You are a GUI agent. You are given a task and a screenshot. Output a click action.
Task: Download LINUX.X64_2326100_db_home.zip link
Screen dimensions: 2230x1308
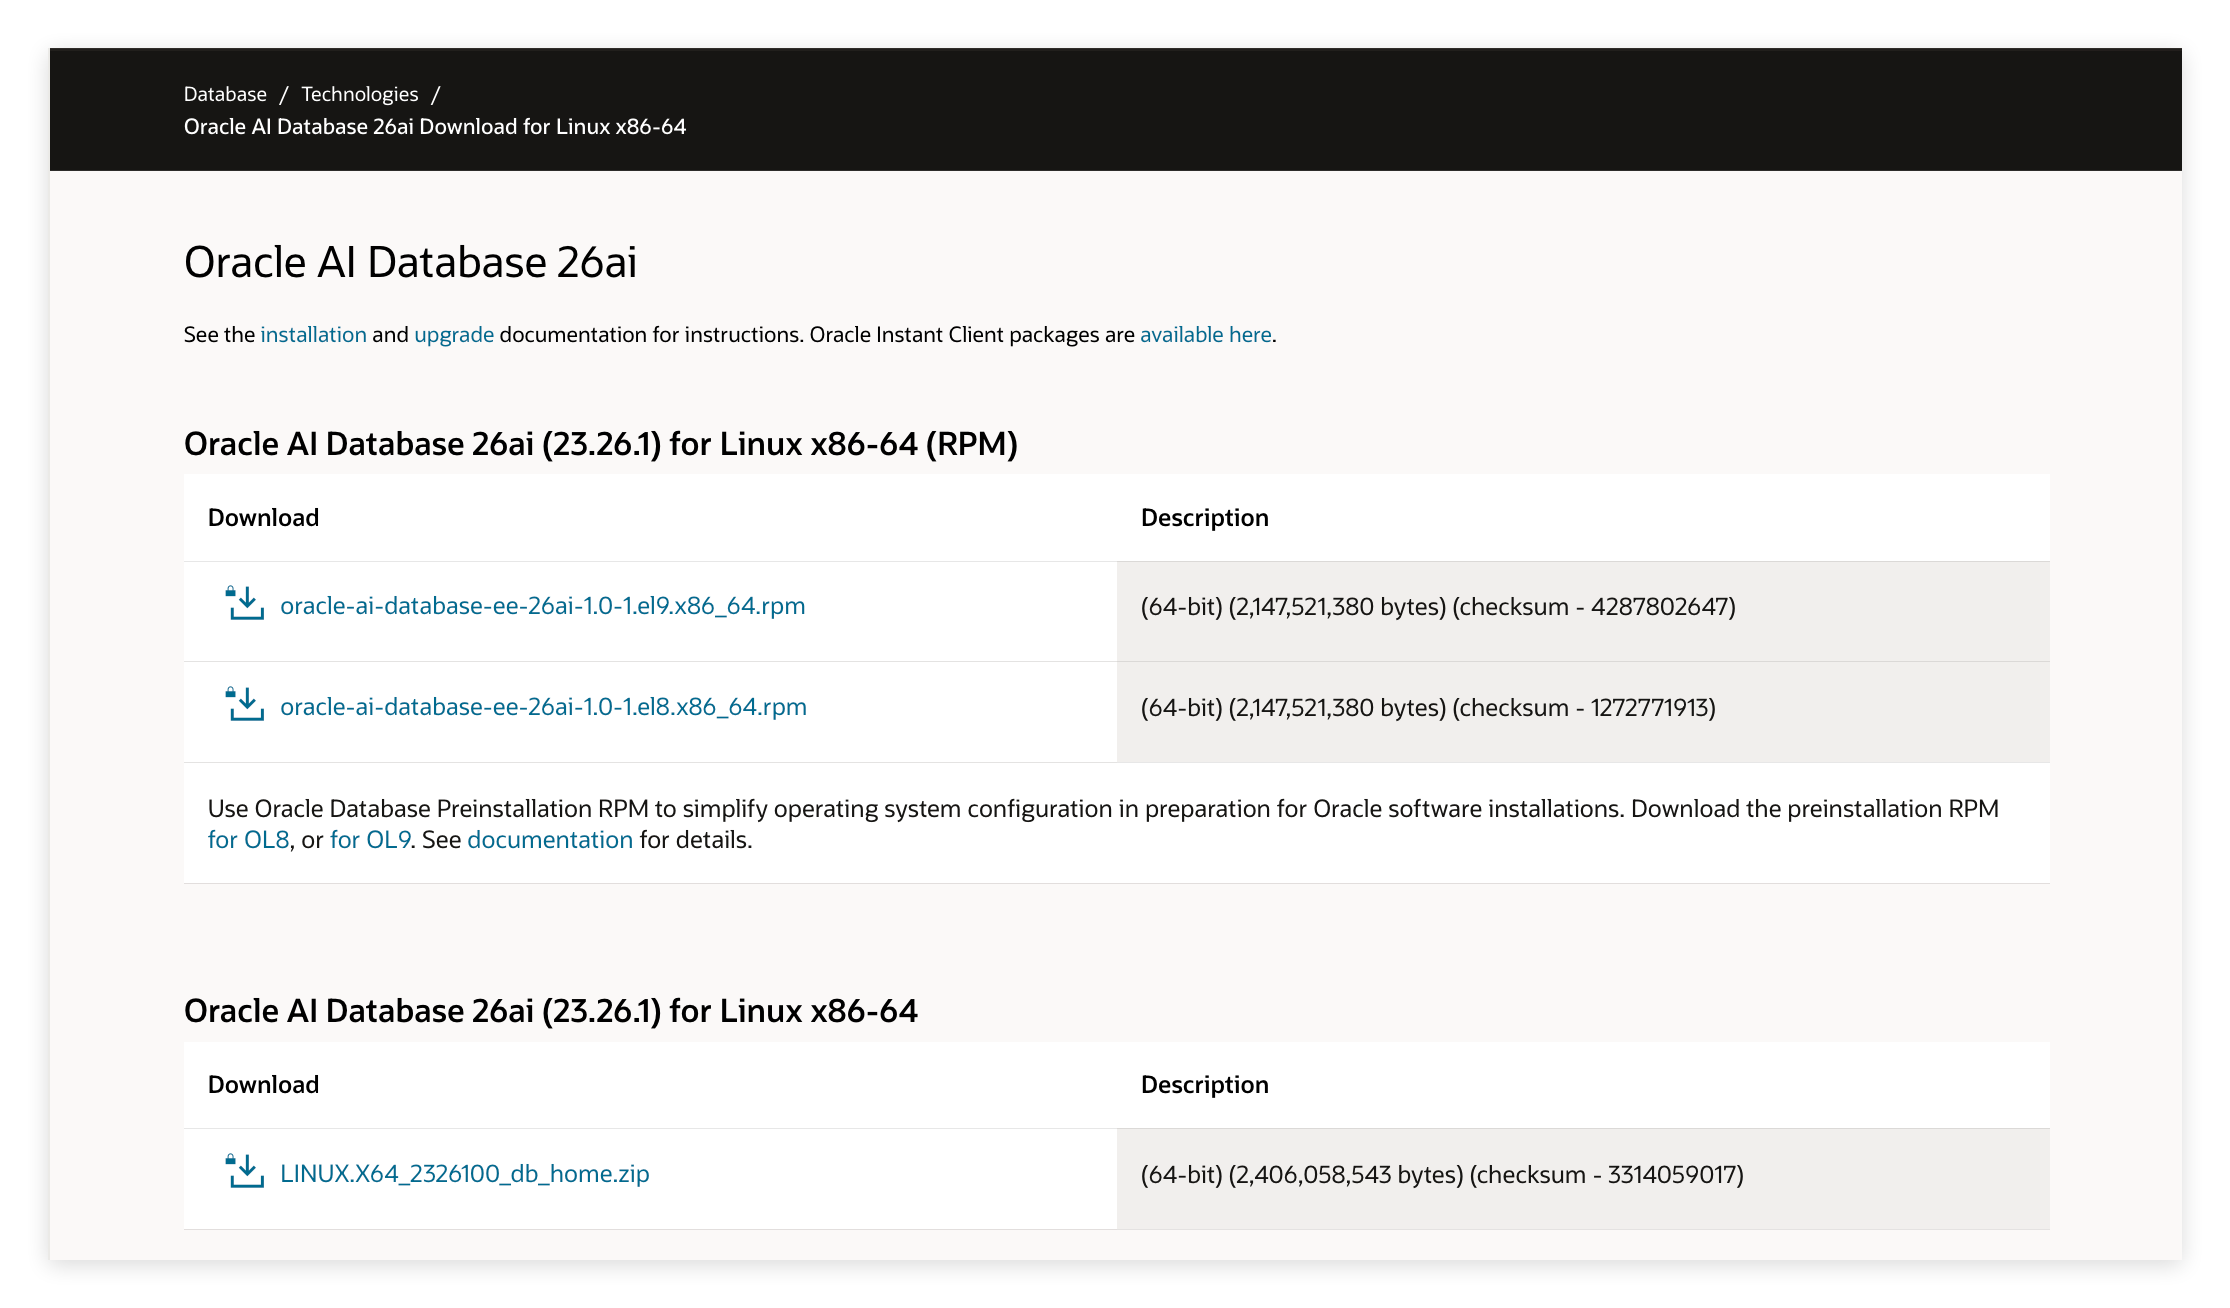coord(464,1174)
